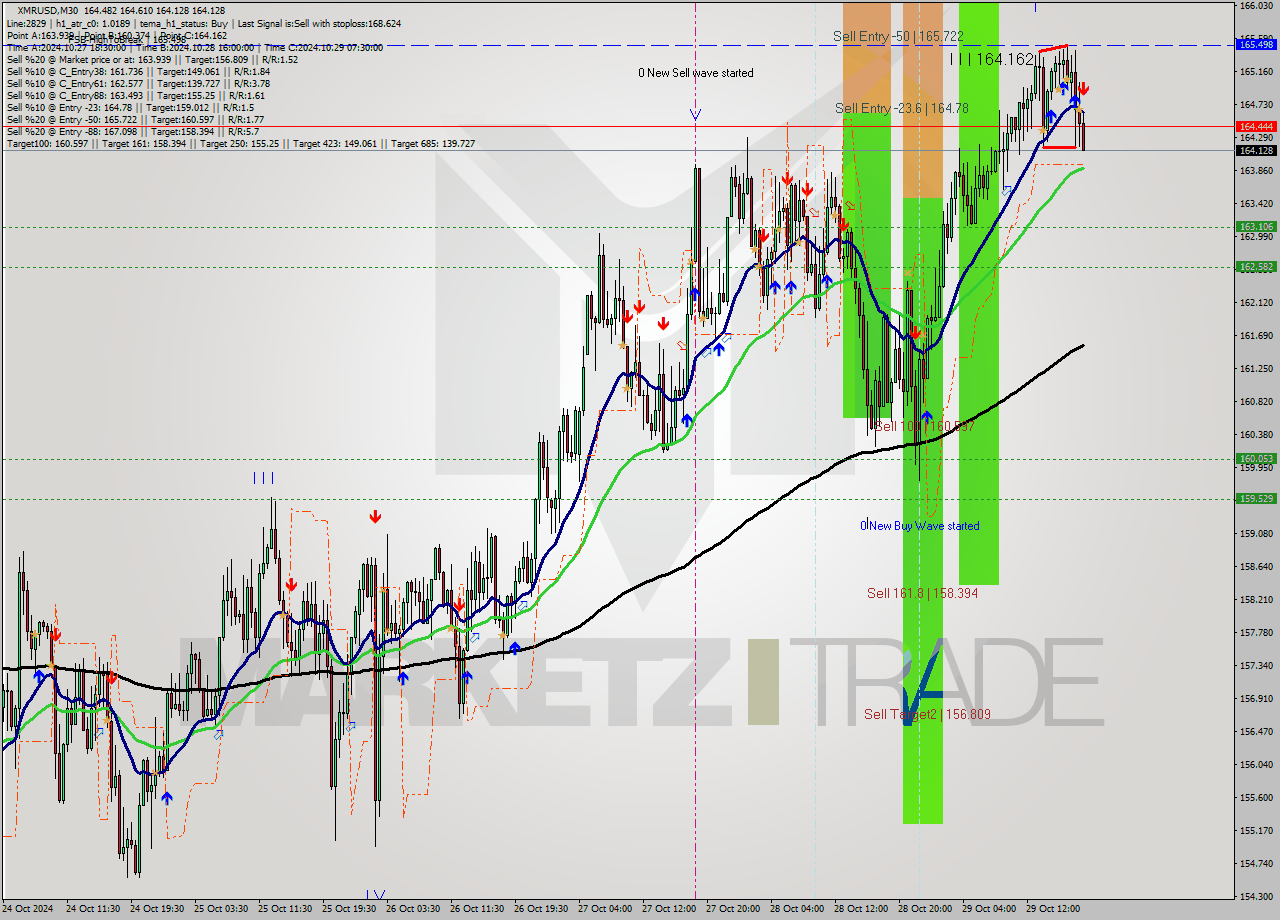Click the red 164.444 price tag
Viewport: 1280px width, 920px height.
tap(1256, 126)
